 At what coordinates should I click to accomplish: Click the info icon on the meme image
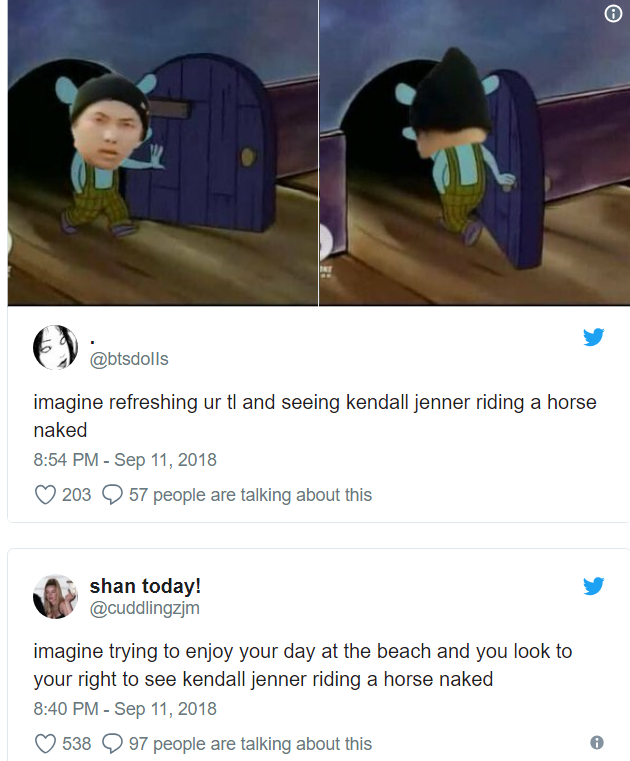613,14
